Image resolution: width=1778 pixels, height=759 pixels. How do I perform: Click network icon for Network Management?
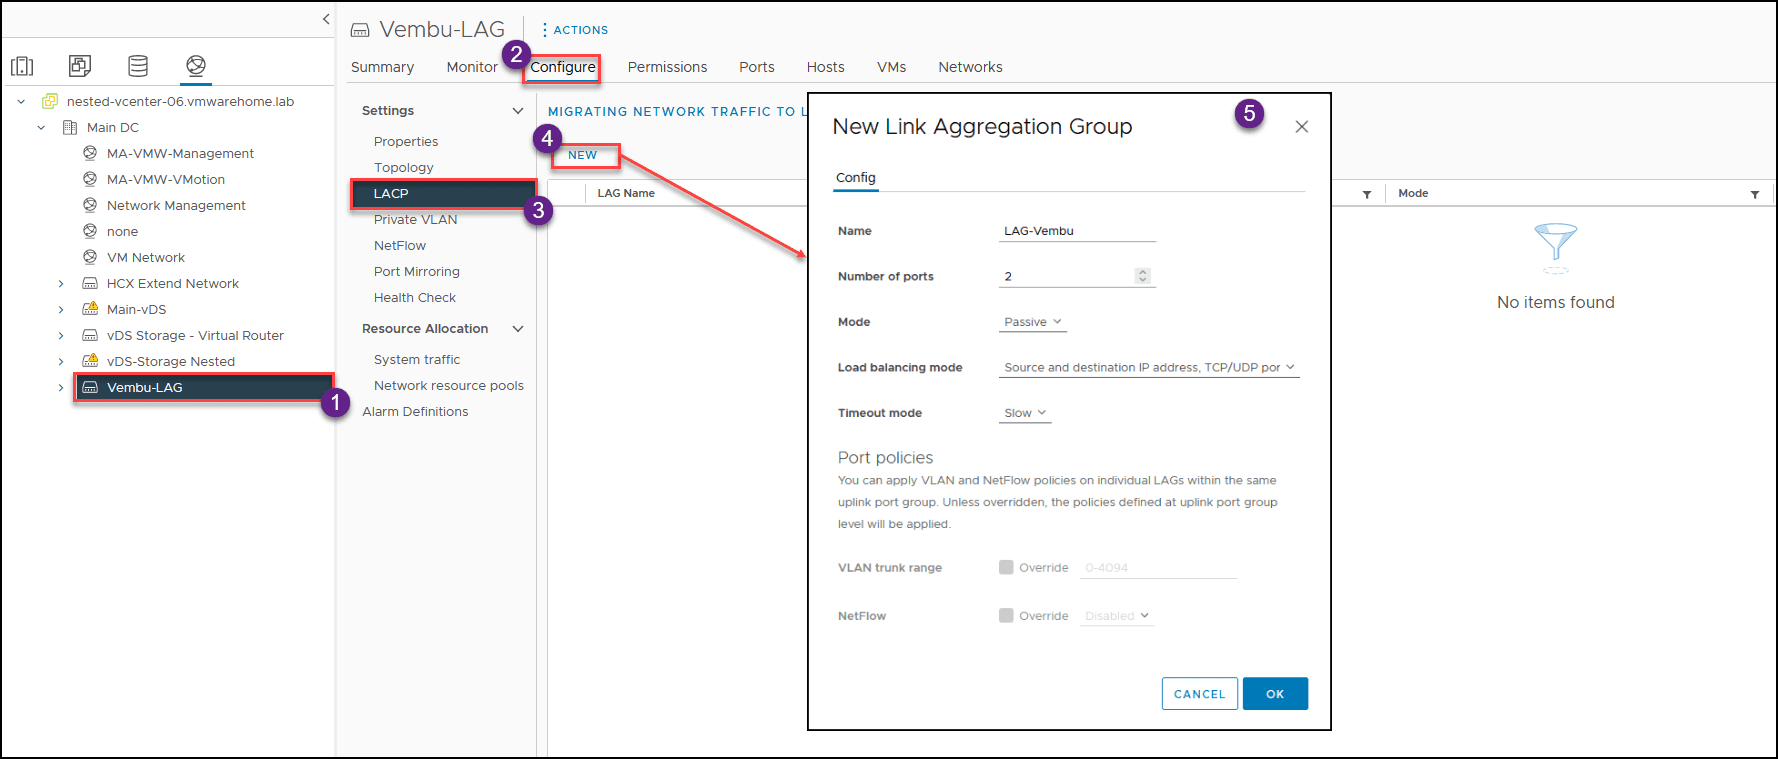[x=90, y=205]
